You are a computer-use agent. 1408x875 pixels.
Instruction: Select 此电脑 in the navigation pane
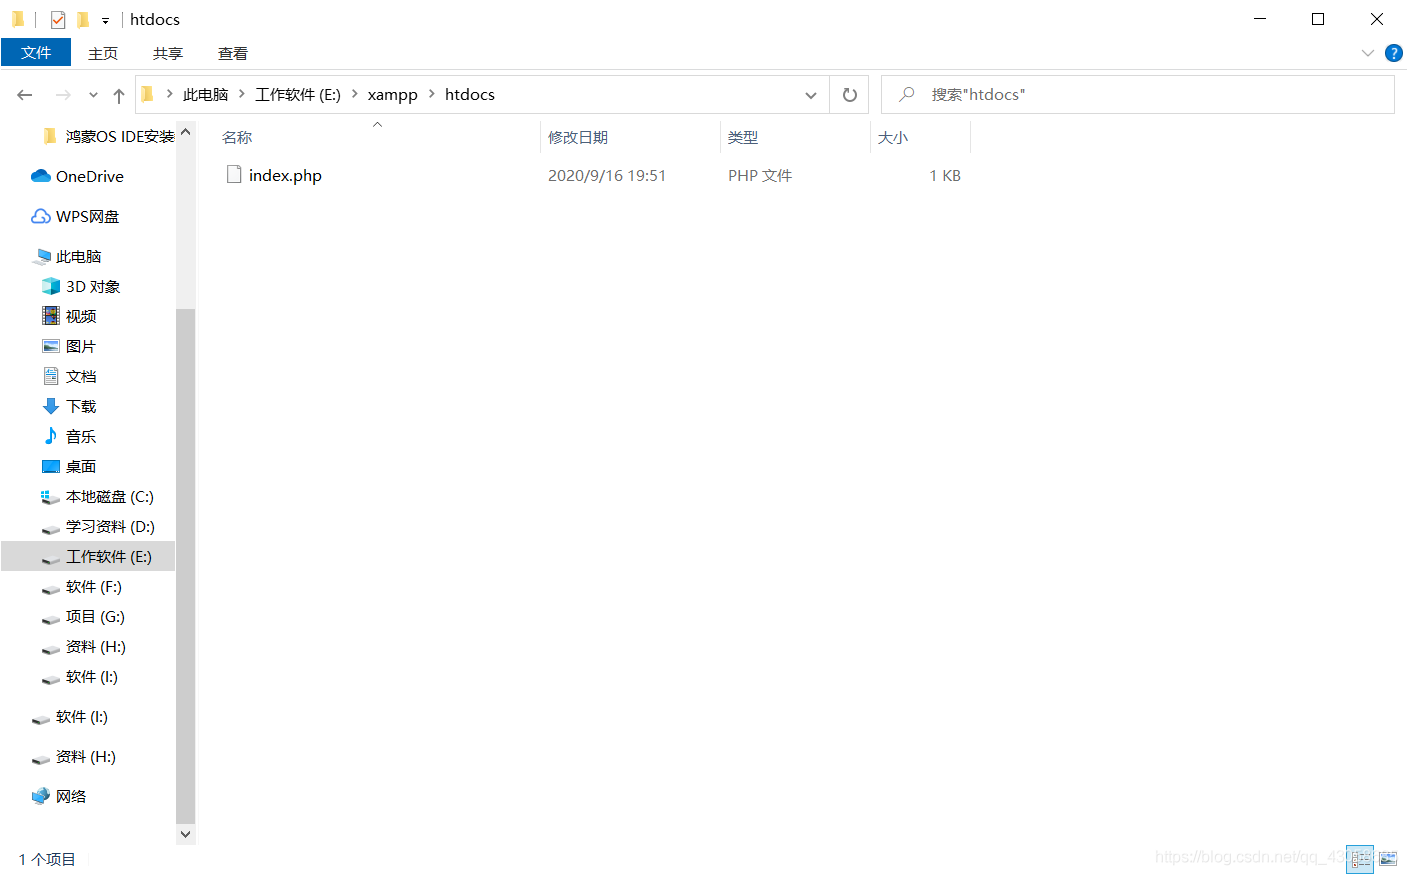(x=79, y=256)
